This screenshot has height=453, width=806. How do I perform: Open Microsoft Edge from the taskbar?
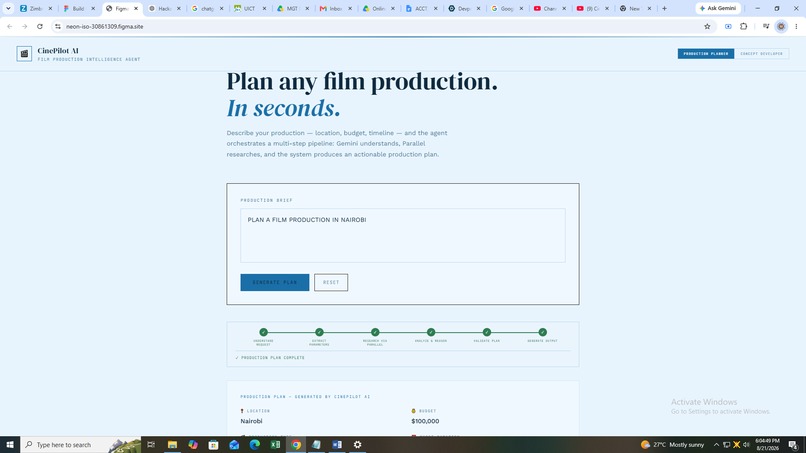point(254,444)
